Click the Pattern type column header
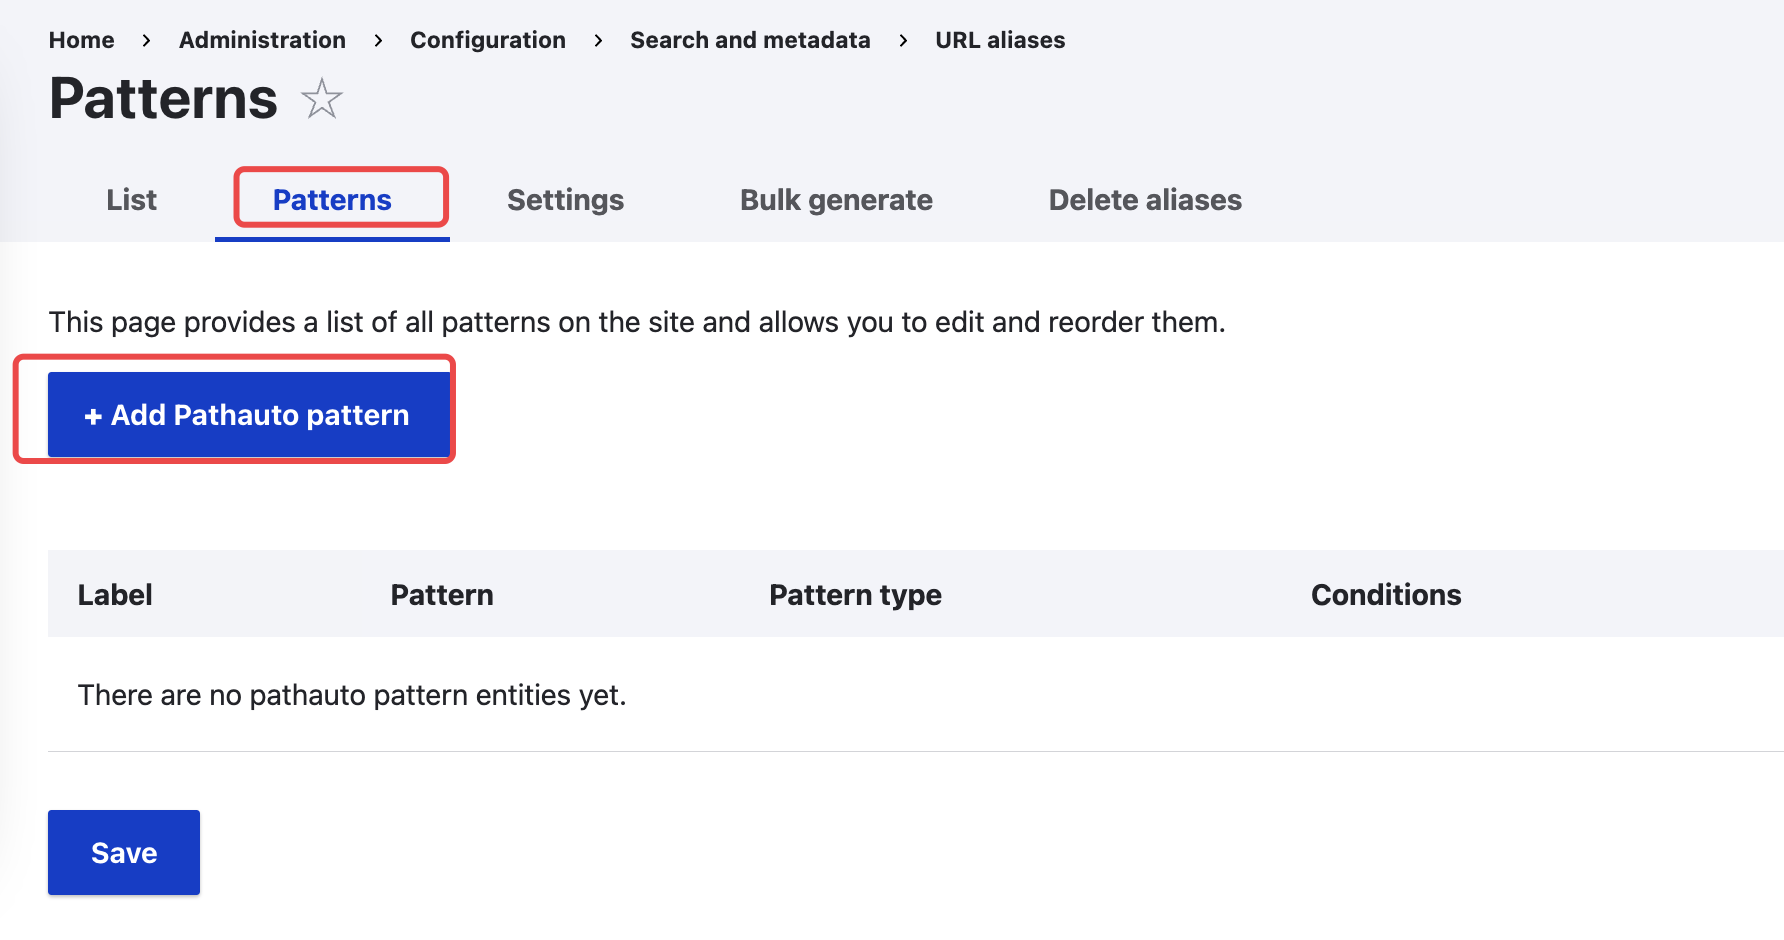 (855, 595)
